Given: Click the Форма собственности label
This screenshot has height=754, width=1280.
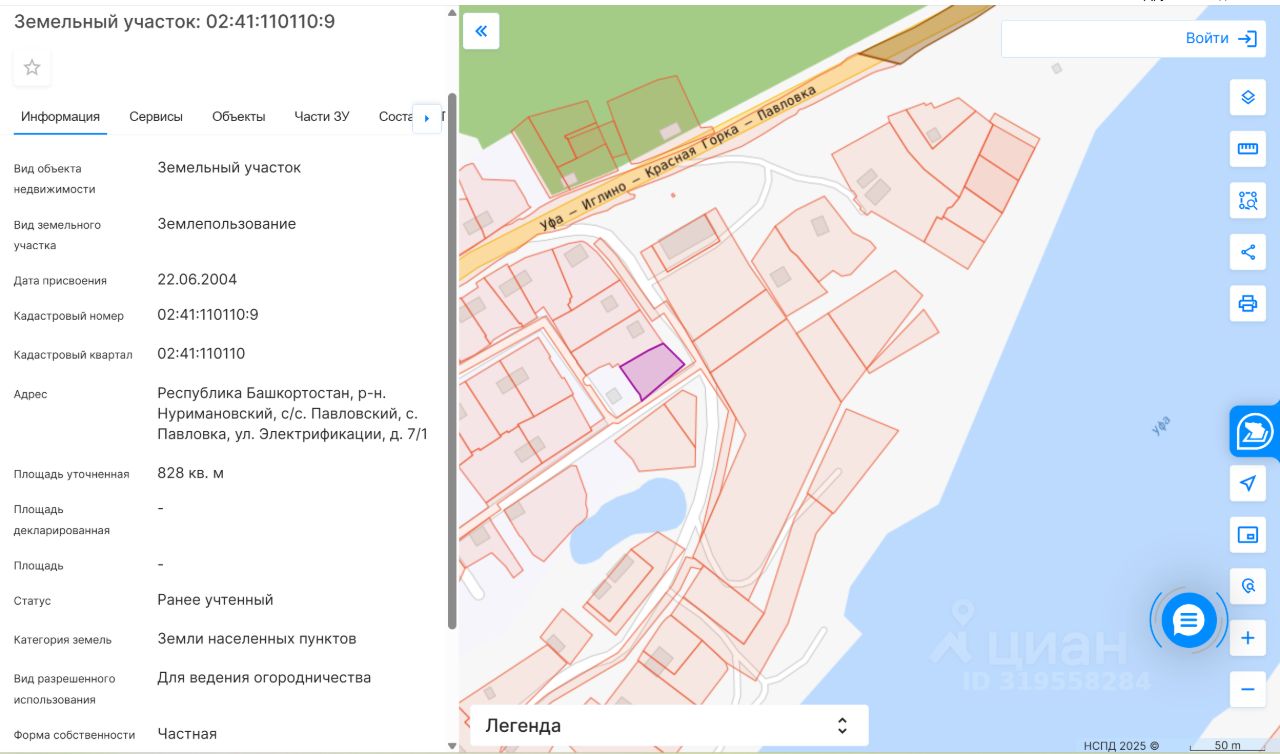Looking at the screenshot, I should point(74,735).
